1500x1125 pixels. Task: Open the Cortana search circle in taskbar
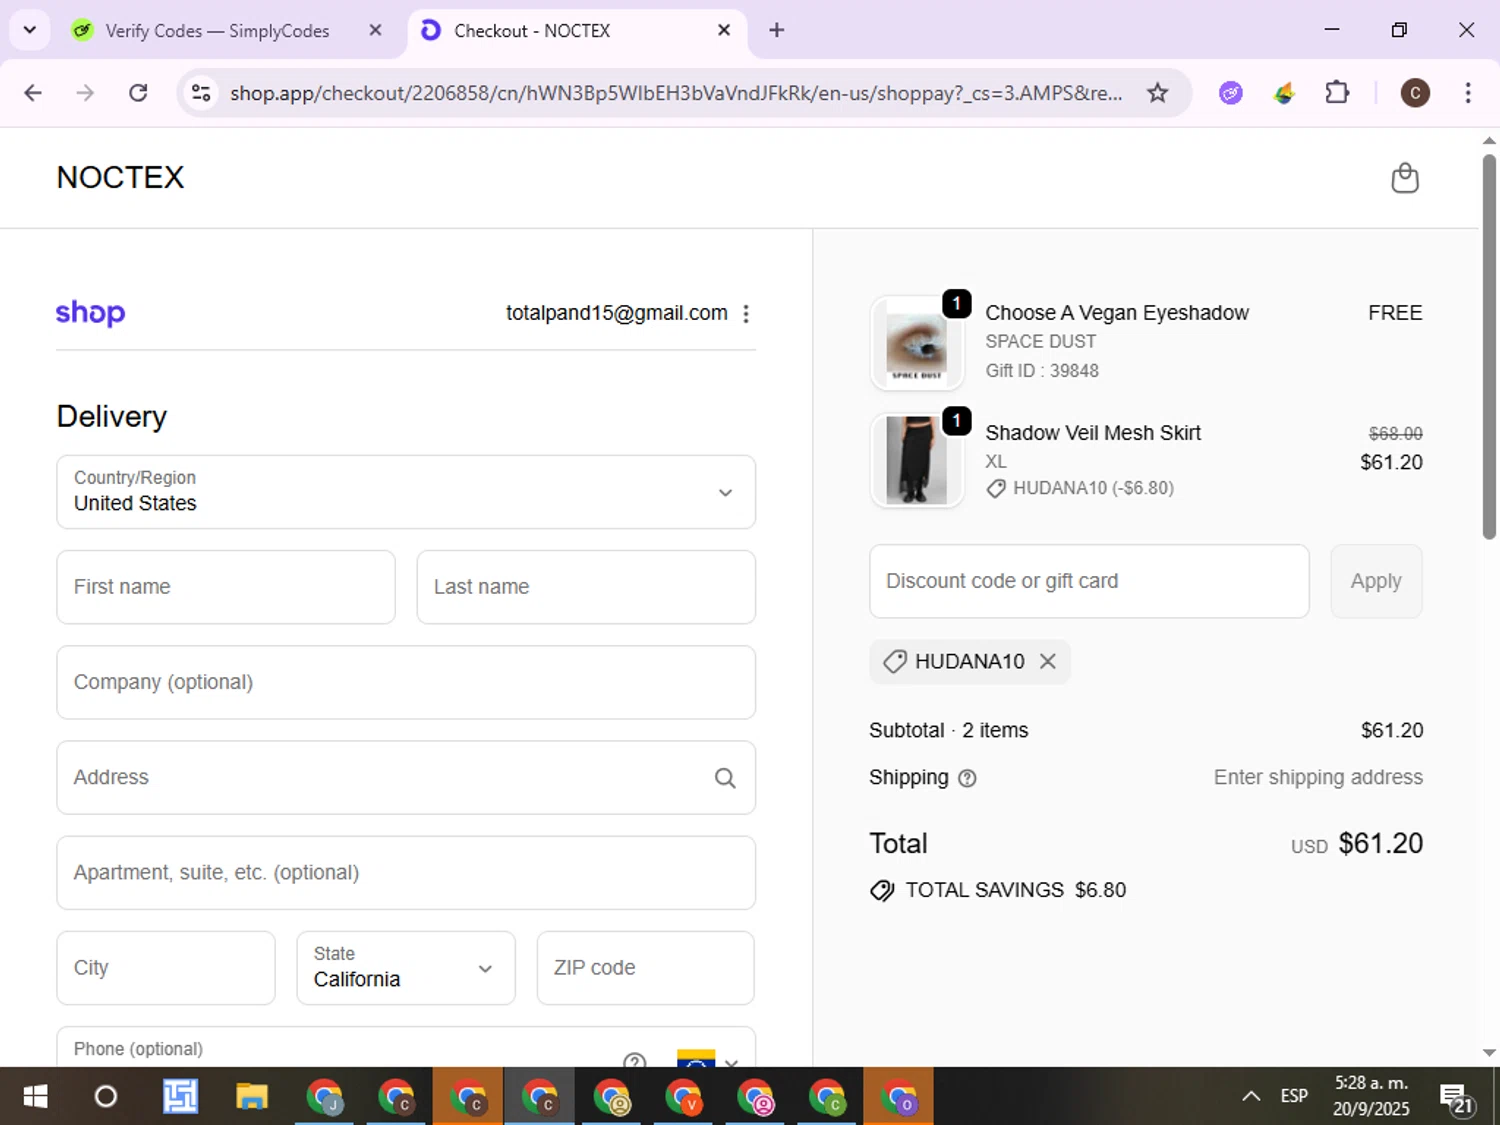(x=105, y=1096)
